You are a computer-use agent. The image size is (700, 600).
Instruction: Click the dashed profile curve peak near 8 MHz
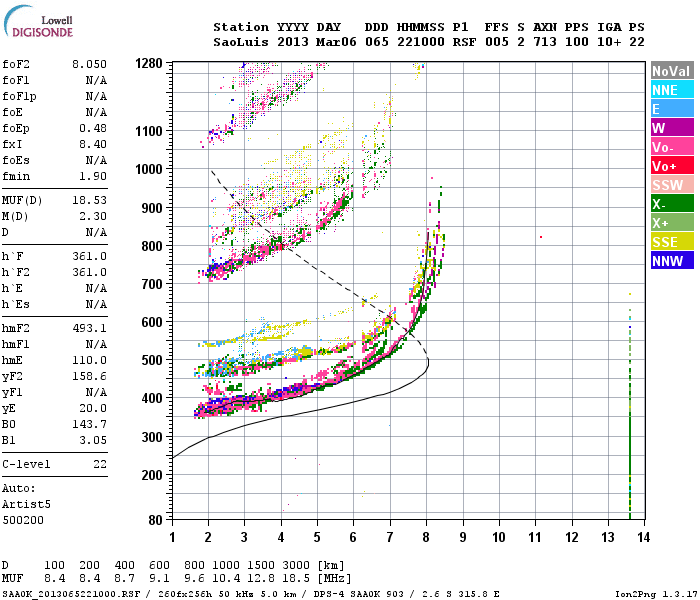click(427, 360)
